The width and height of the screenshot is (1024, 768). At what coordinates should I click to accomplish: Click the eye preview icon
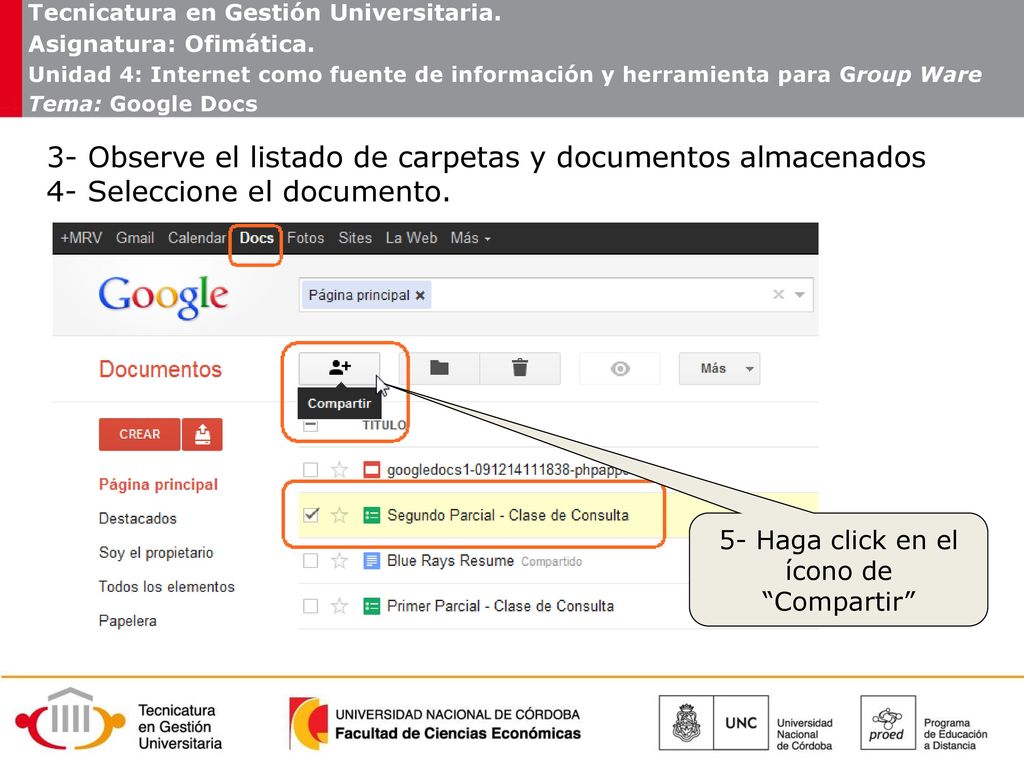(620, 369)
